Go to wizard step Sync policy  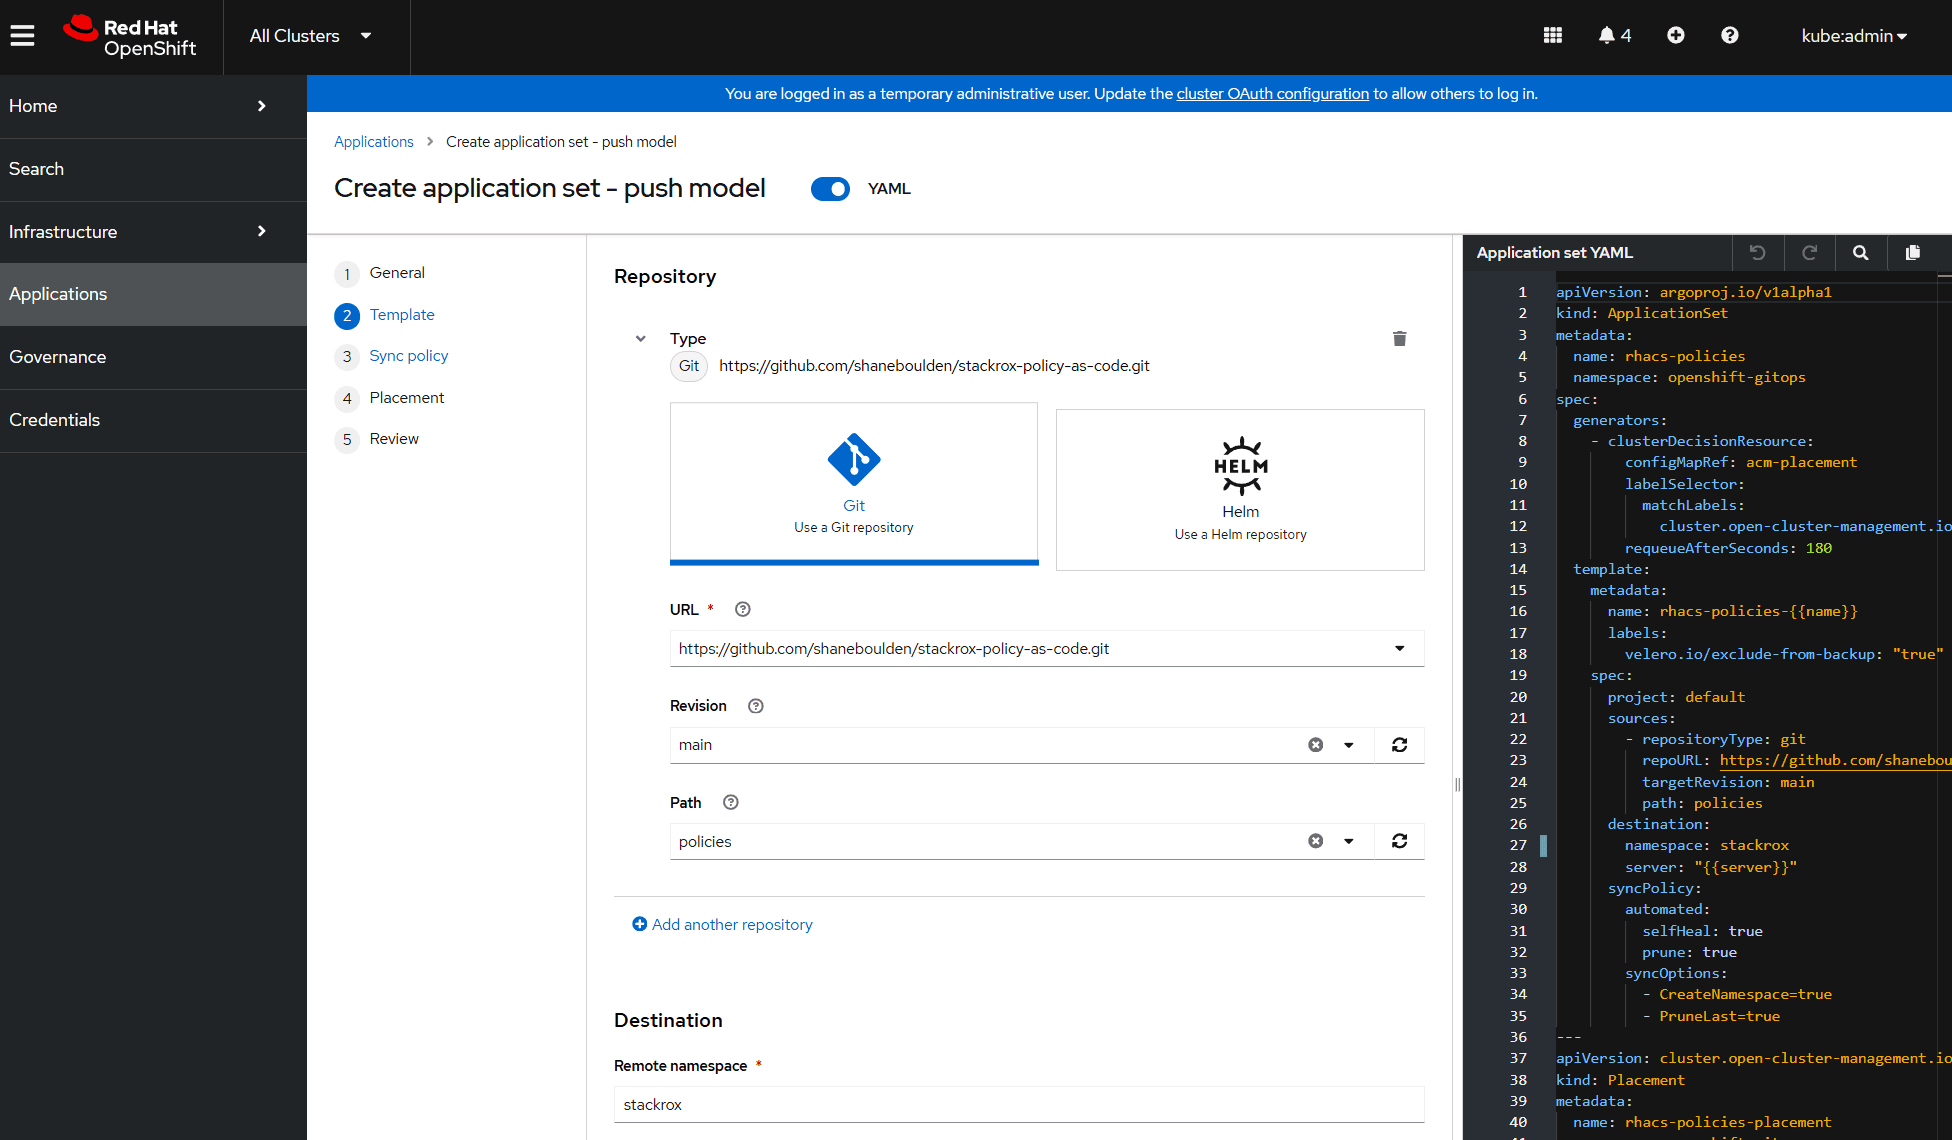tap(409, 356)
